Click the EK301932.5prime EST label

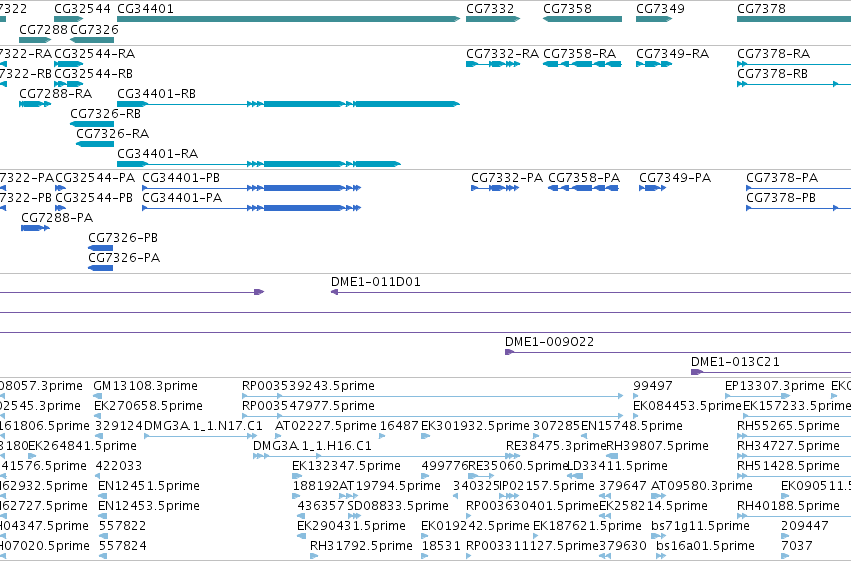[x=475, y=426]
